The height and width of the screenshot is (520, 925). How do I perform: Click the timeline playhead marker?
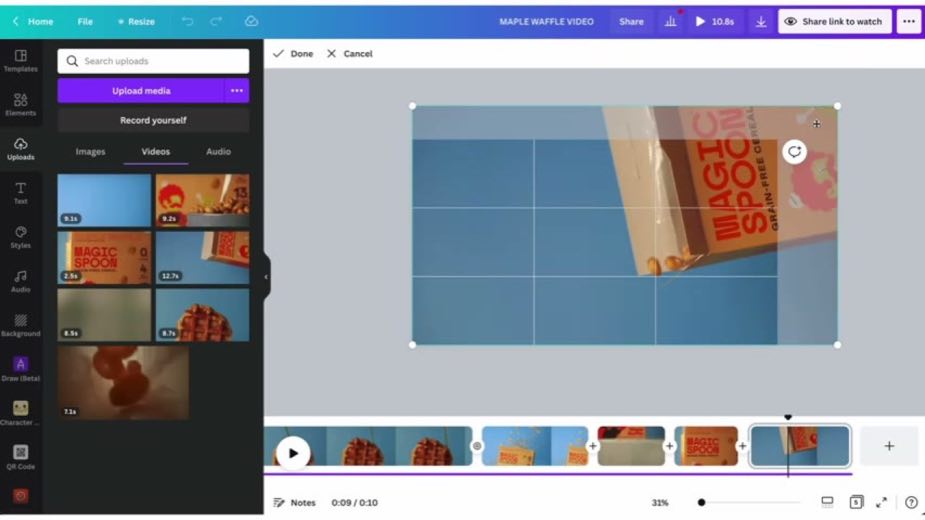[x=788, y=417]
